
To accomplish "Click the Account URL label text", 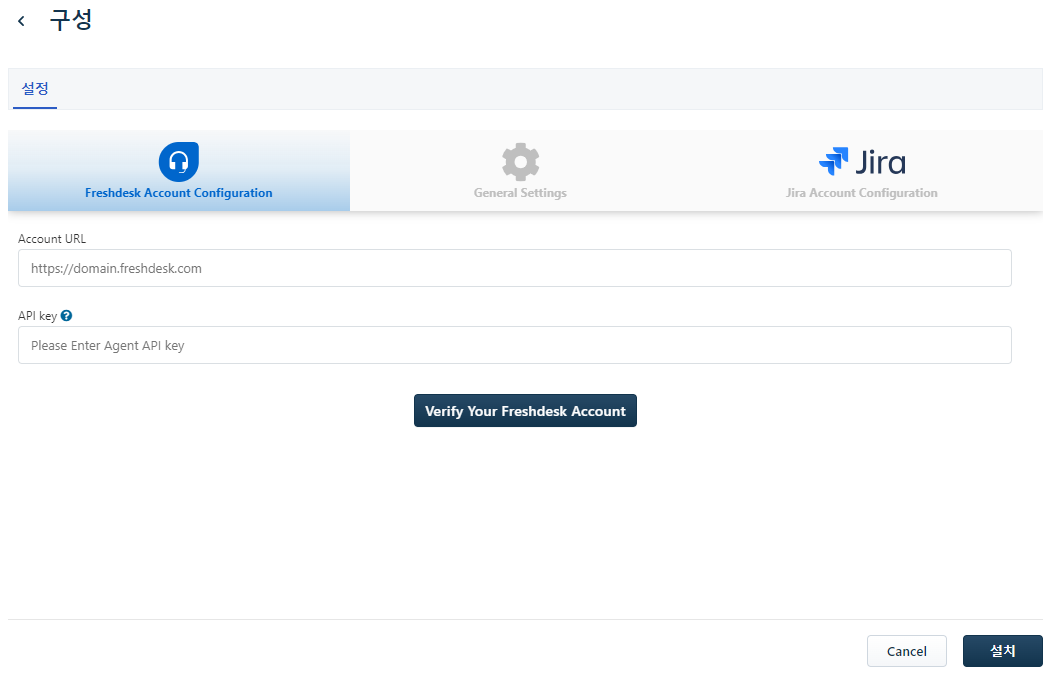I will point(52,238).
